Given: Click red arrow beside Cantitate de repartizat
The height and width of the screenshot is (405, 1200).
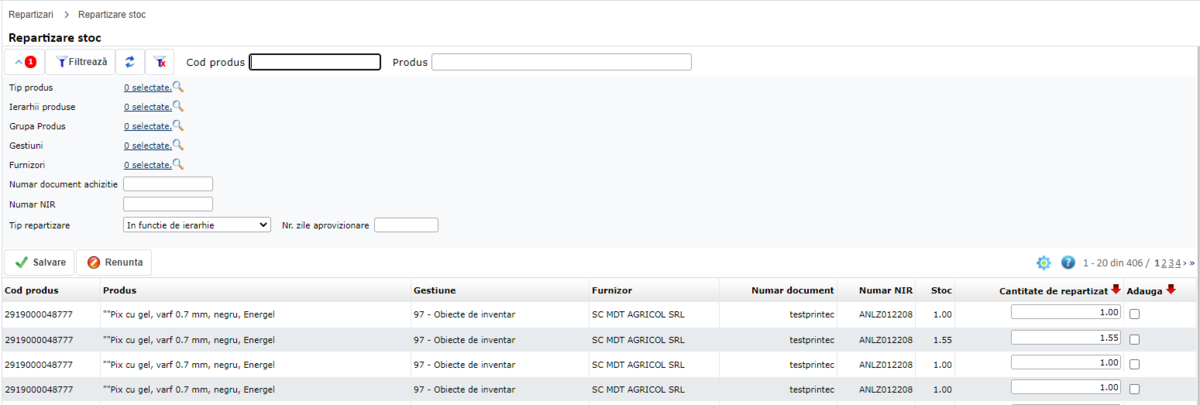Looking at the screenshot, I should (x=1116, y=290).
